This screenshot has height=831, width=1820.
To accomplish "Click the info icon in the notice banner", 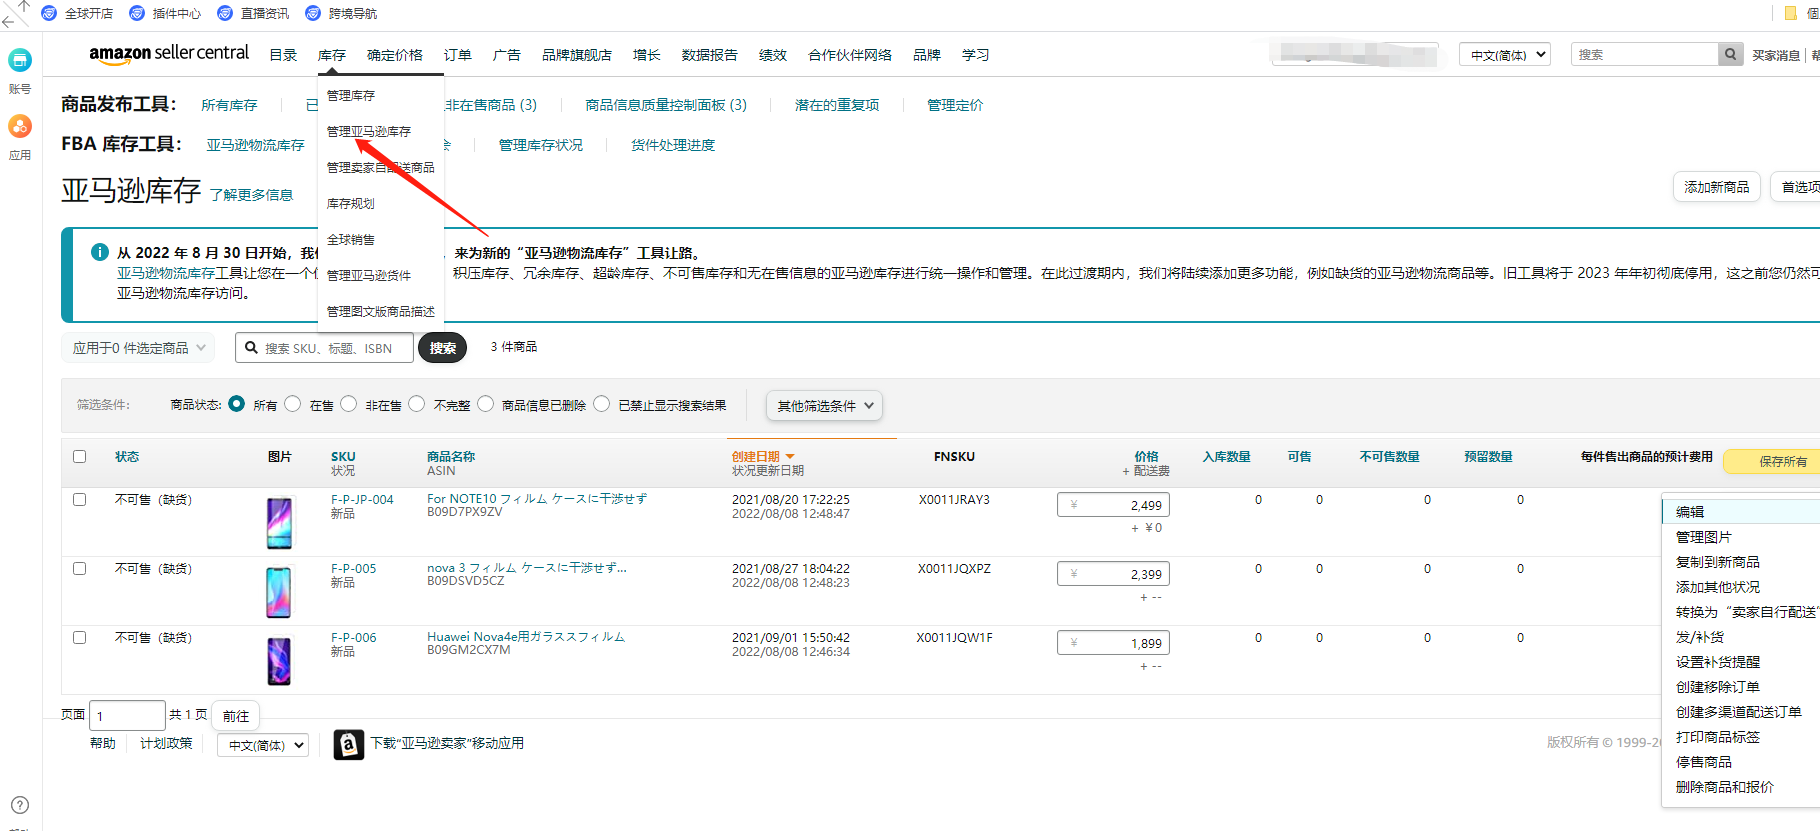I will pos(100,252).
